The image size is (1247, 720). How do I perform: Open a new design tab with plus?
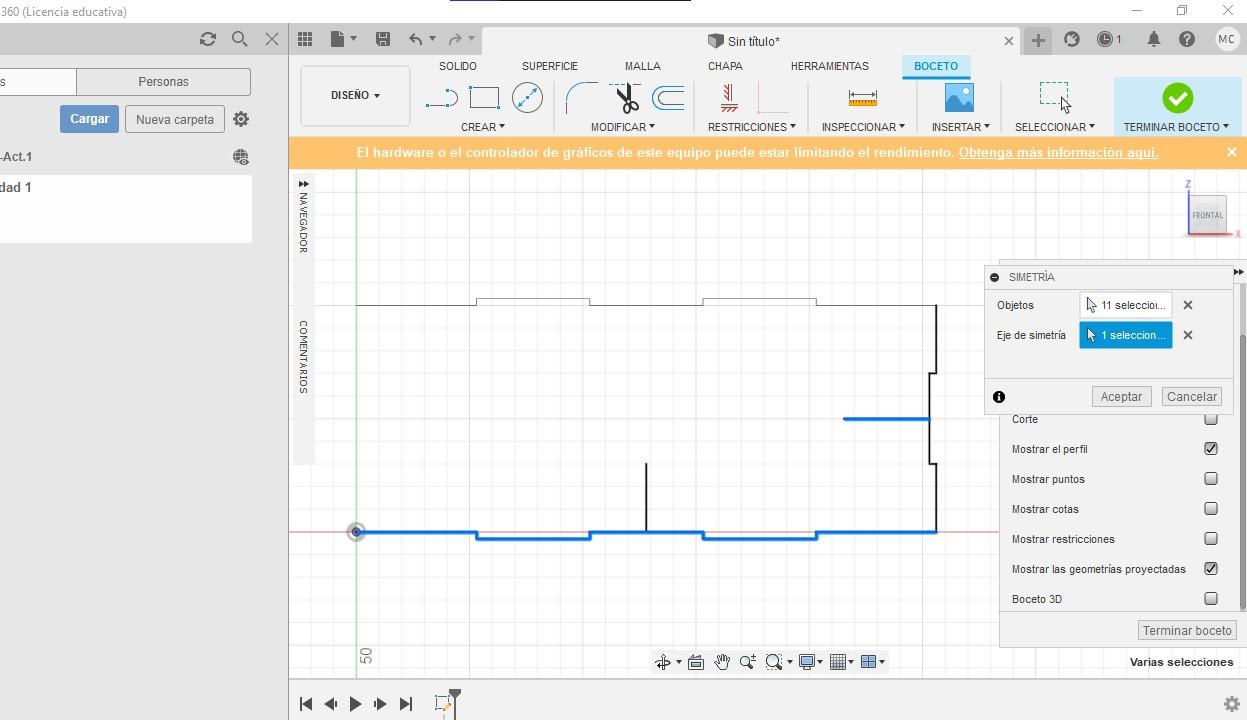(x=1038, y=40)
